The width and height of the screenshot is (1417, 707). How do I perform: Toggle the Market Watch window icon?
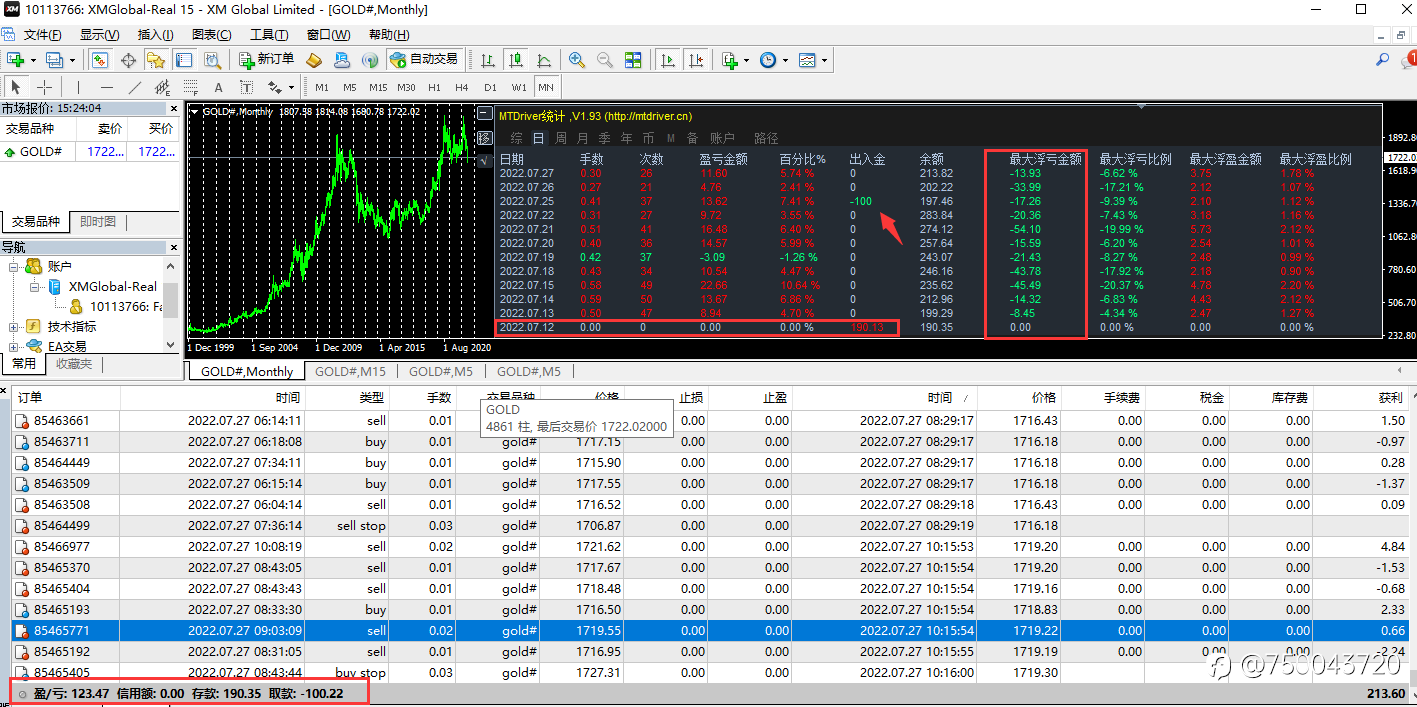click(x=100, y=60)
